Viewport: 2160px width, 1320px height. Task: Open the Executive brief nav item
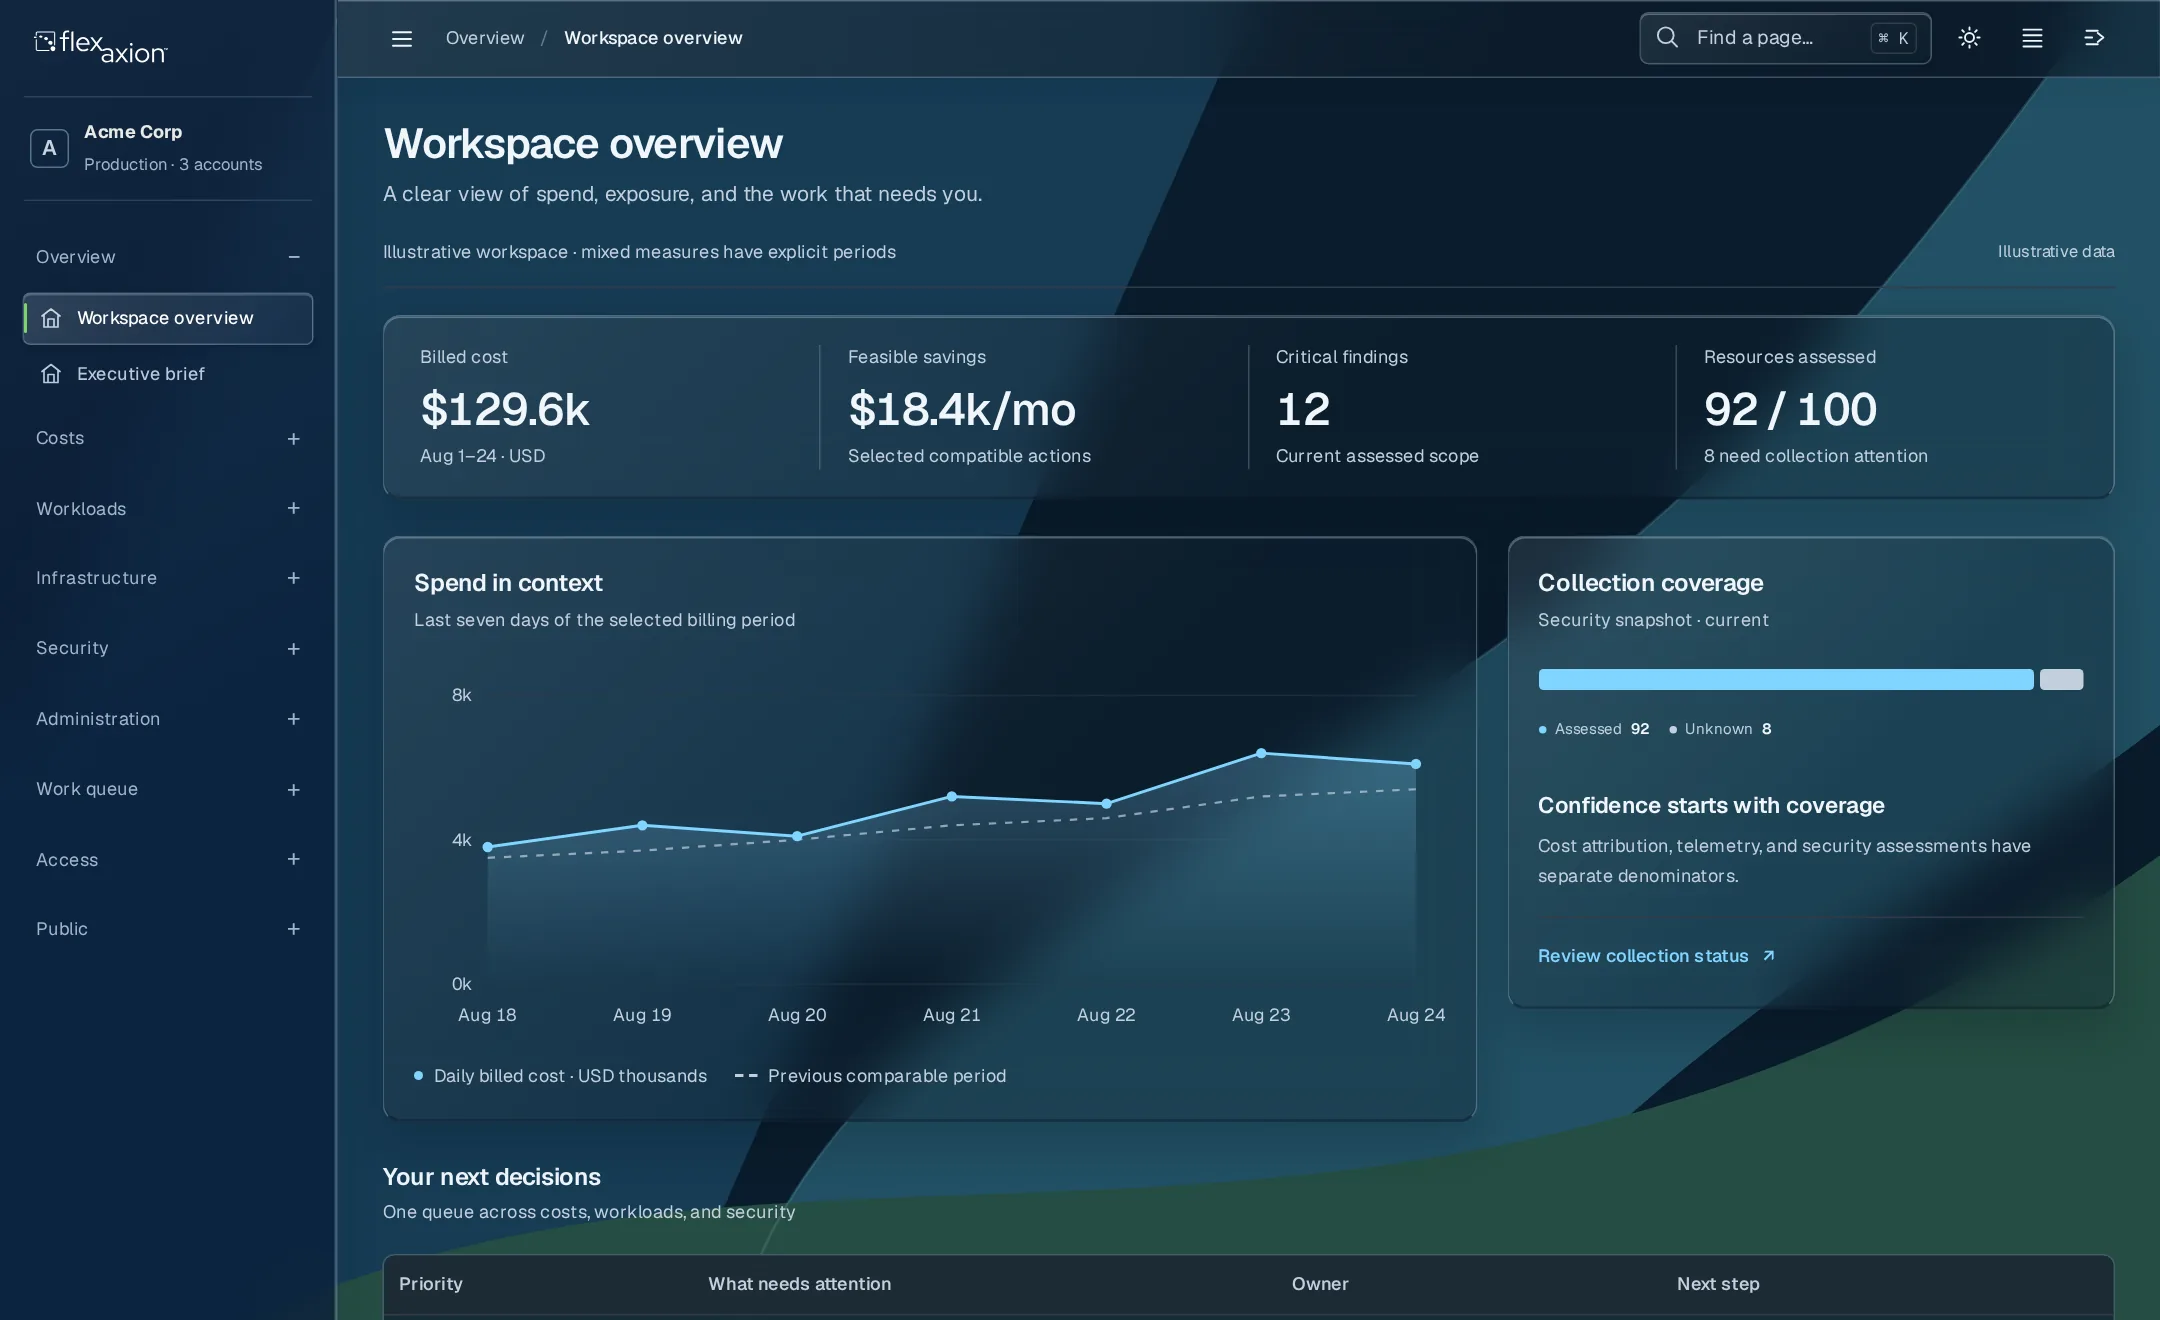168,374
